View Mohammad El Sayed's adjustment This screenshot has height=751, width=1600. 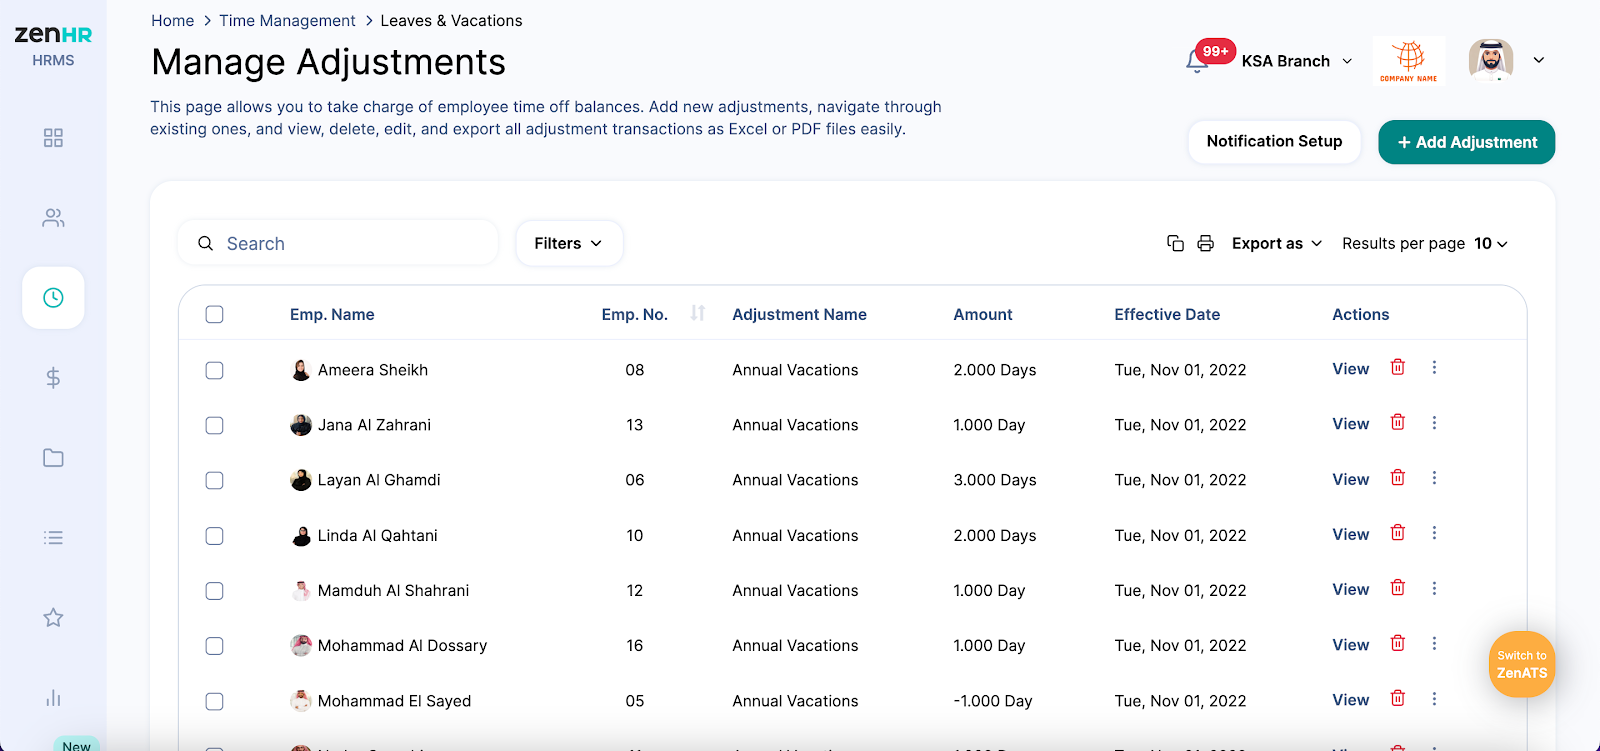click(x=1350, y=700)
